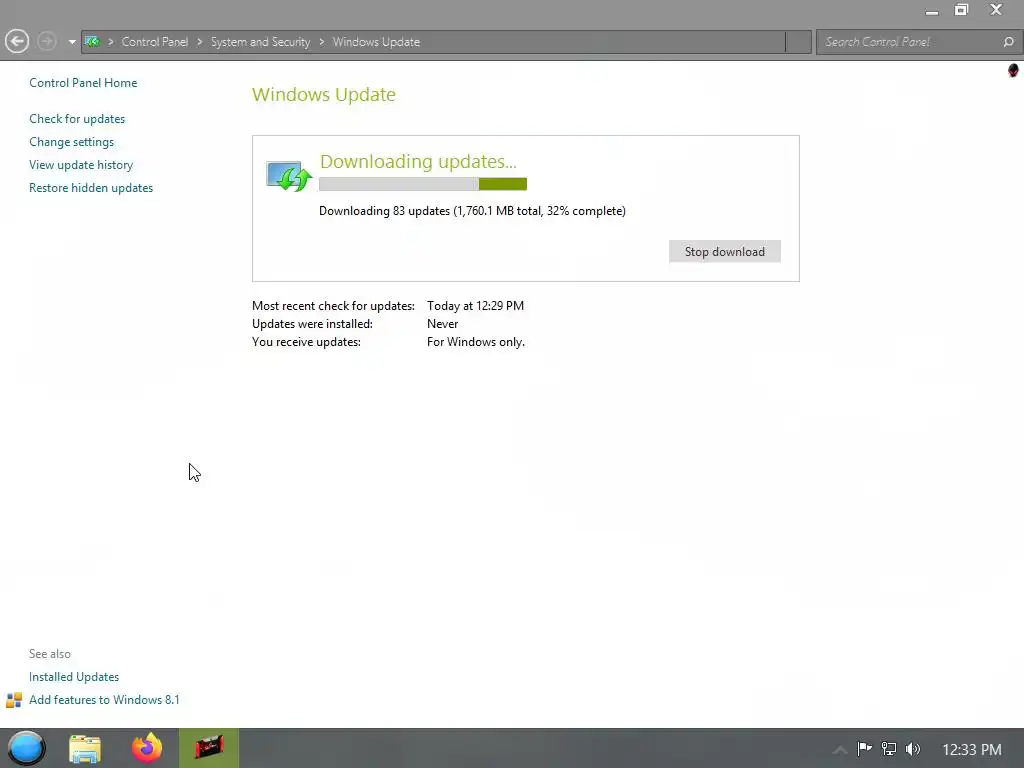
Task: Open Add features to Windows 8.1
Action: [x=104, y=699]
